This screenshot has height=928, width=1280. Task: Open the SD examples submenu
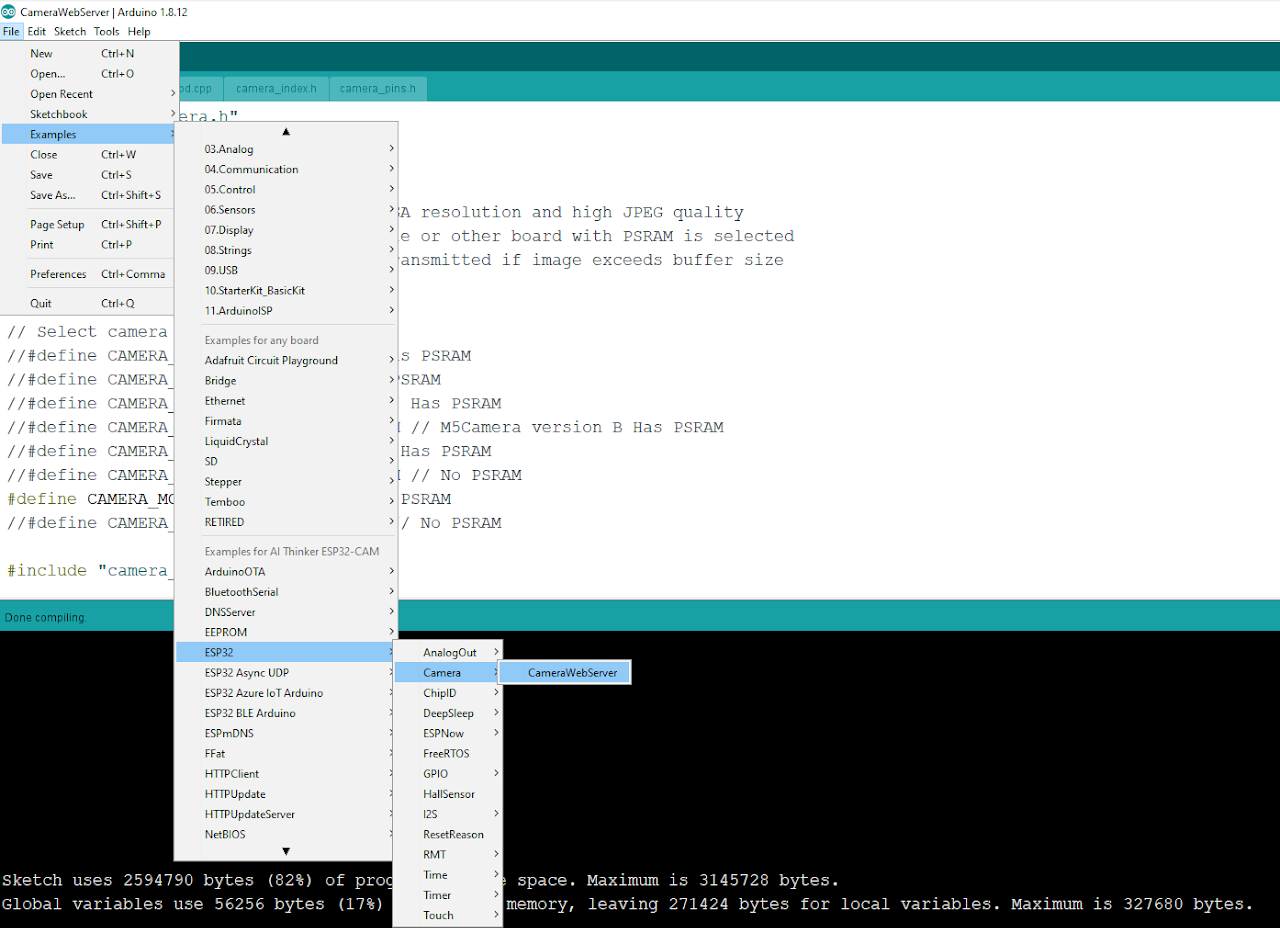pyautogui.click(x=286, y=461)
